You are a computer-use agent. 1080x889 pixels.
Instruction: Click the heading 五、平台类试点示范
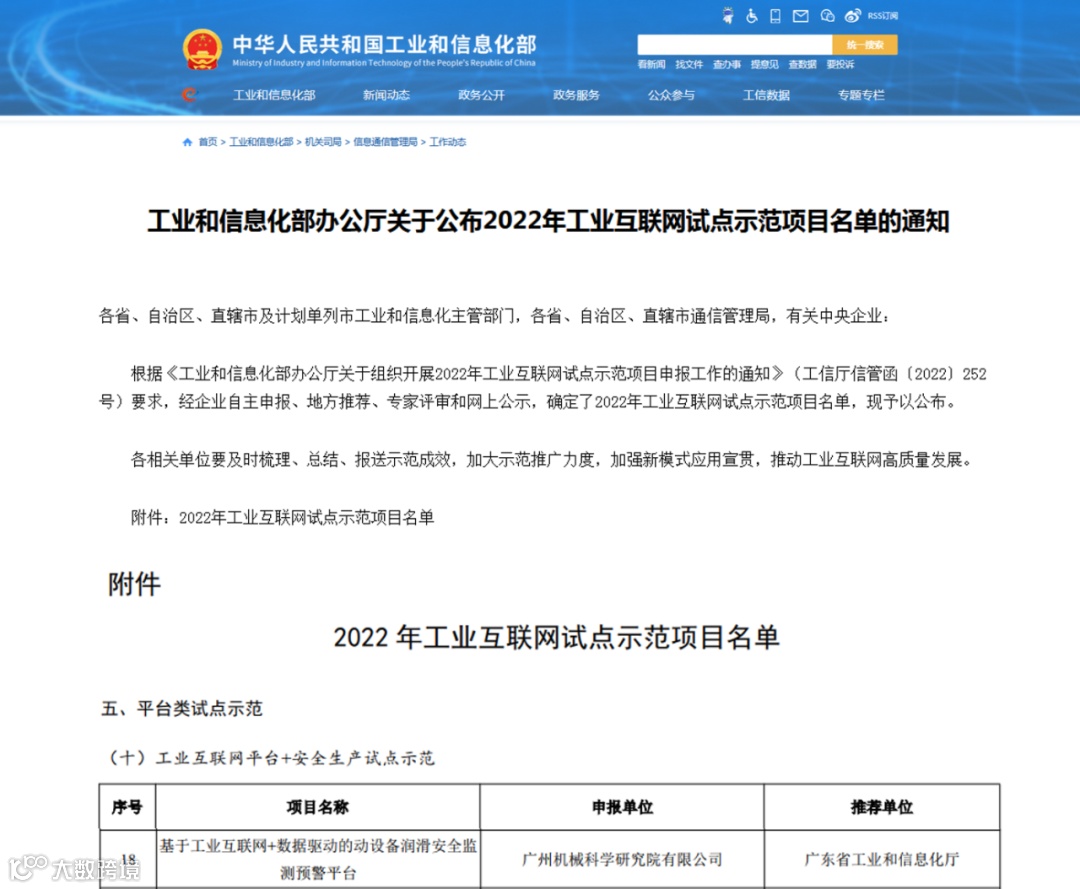(x=182, y=708)
